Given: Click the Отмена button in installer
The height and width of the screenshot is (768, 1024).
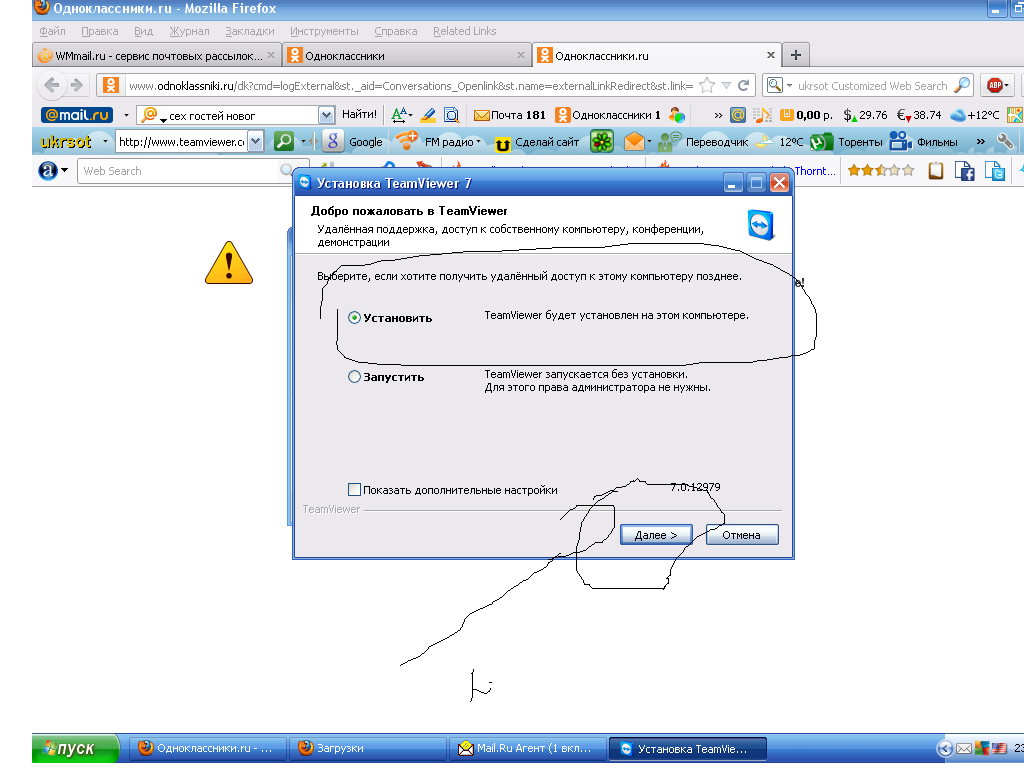Looking at the screenshot, I should coord(742,535).
